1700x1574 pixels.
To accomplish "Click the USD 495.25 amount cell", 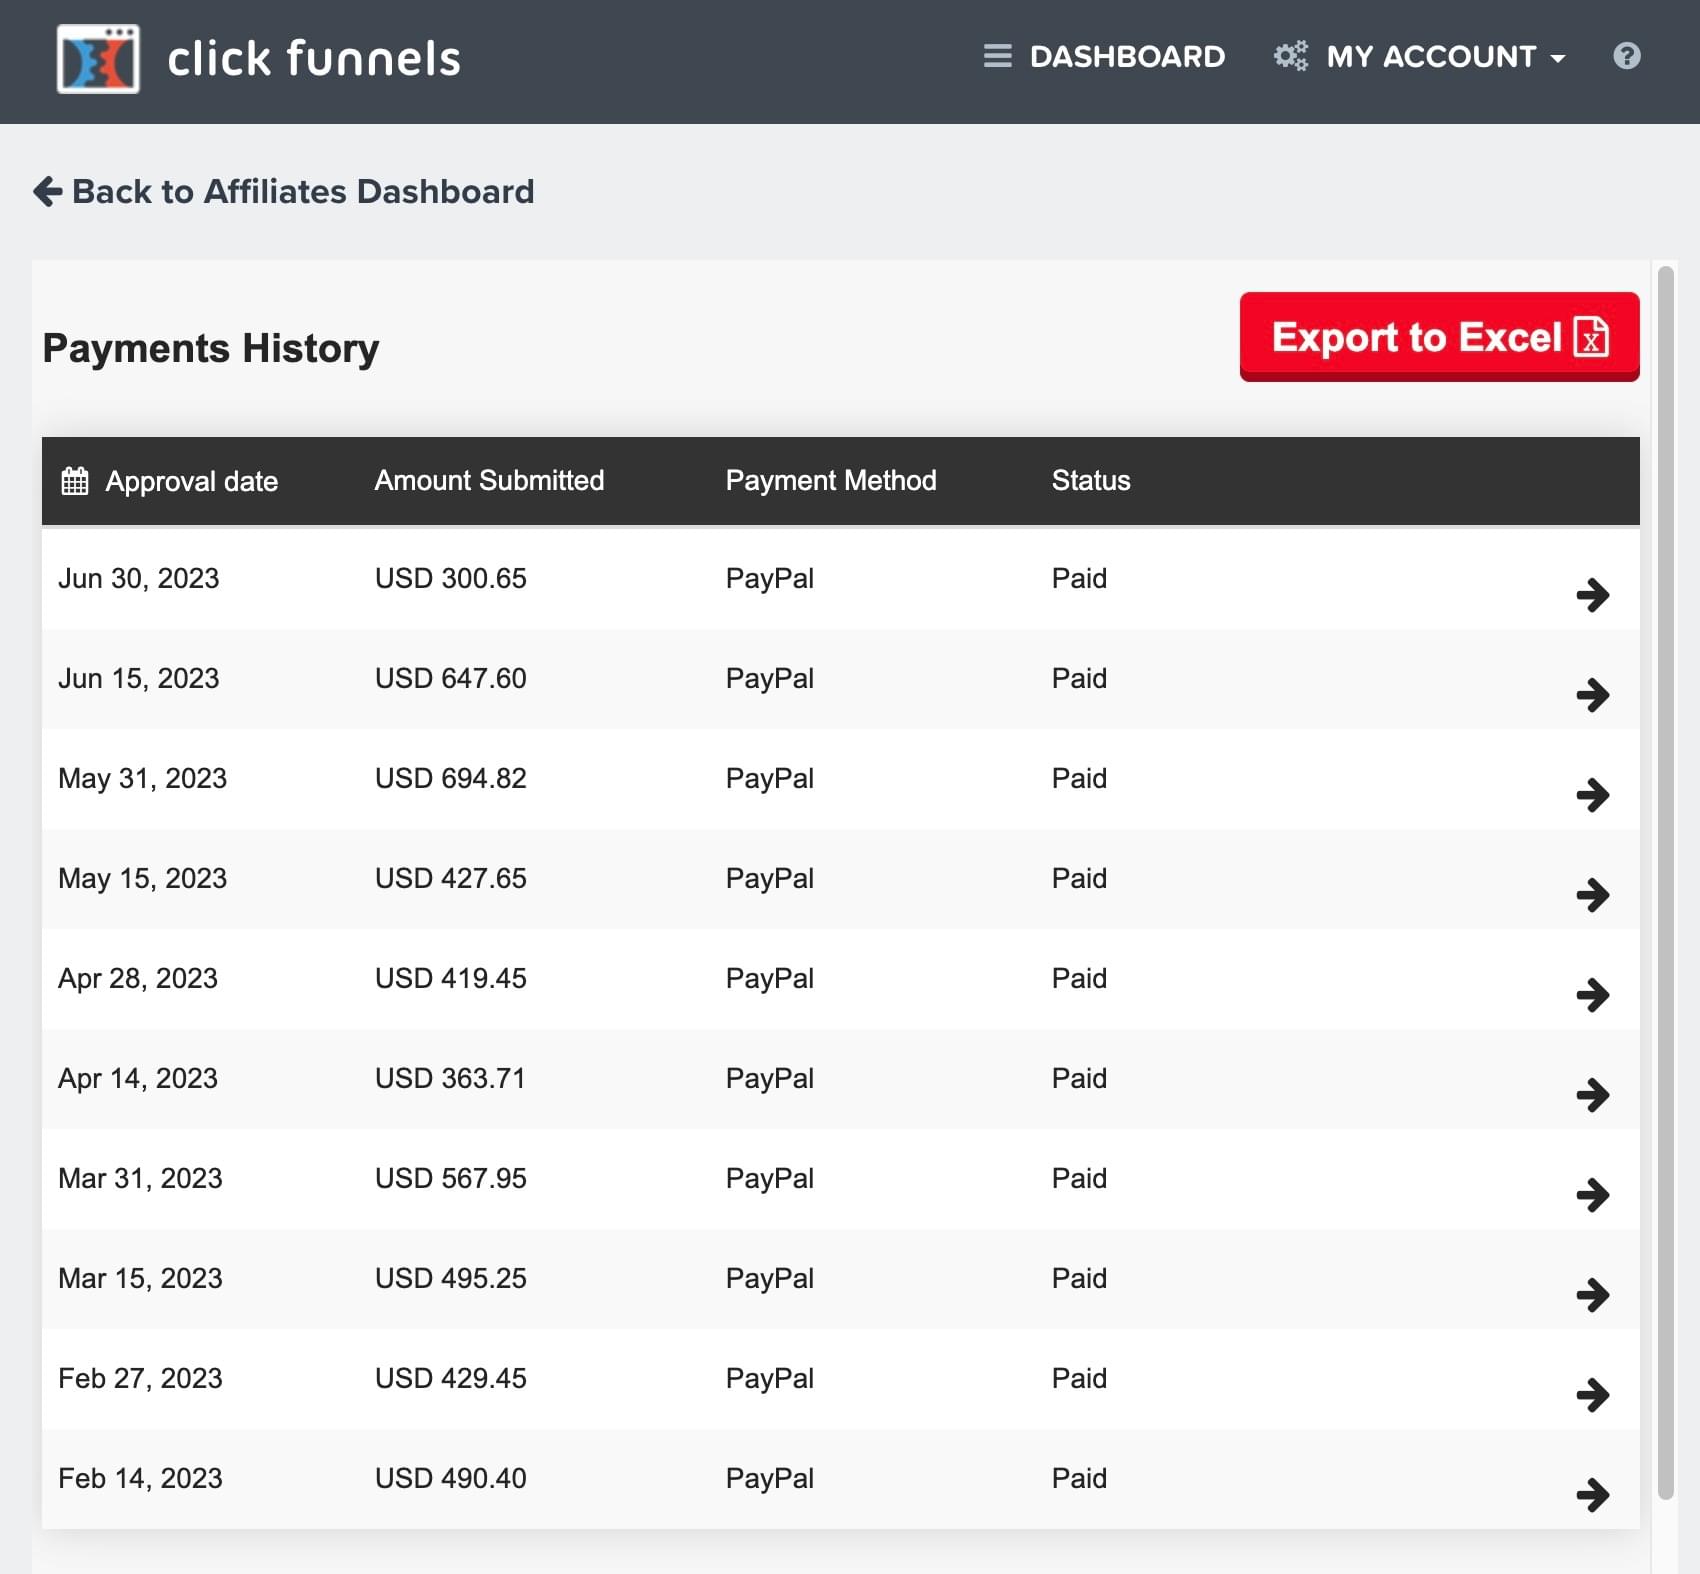I will coord(451,1278).
